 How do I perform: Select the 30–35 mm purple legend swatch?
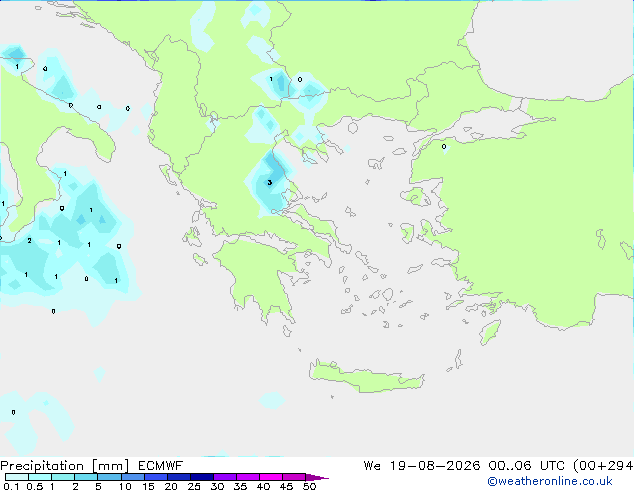tap(225, 477)
